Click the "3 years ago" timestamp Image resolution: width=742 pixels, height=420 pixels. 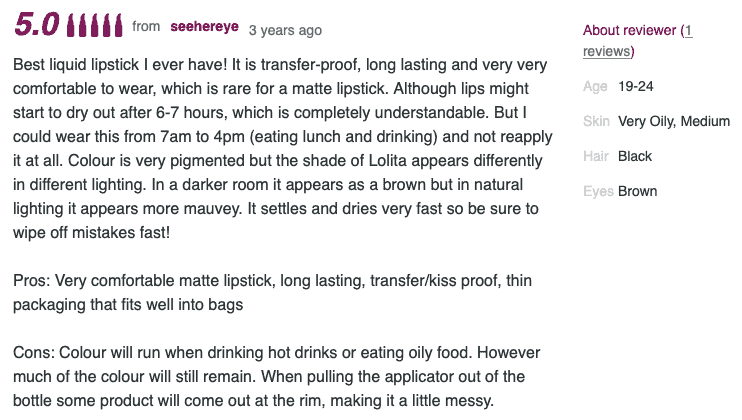(x=285, y=30)
